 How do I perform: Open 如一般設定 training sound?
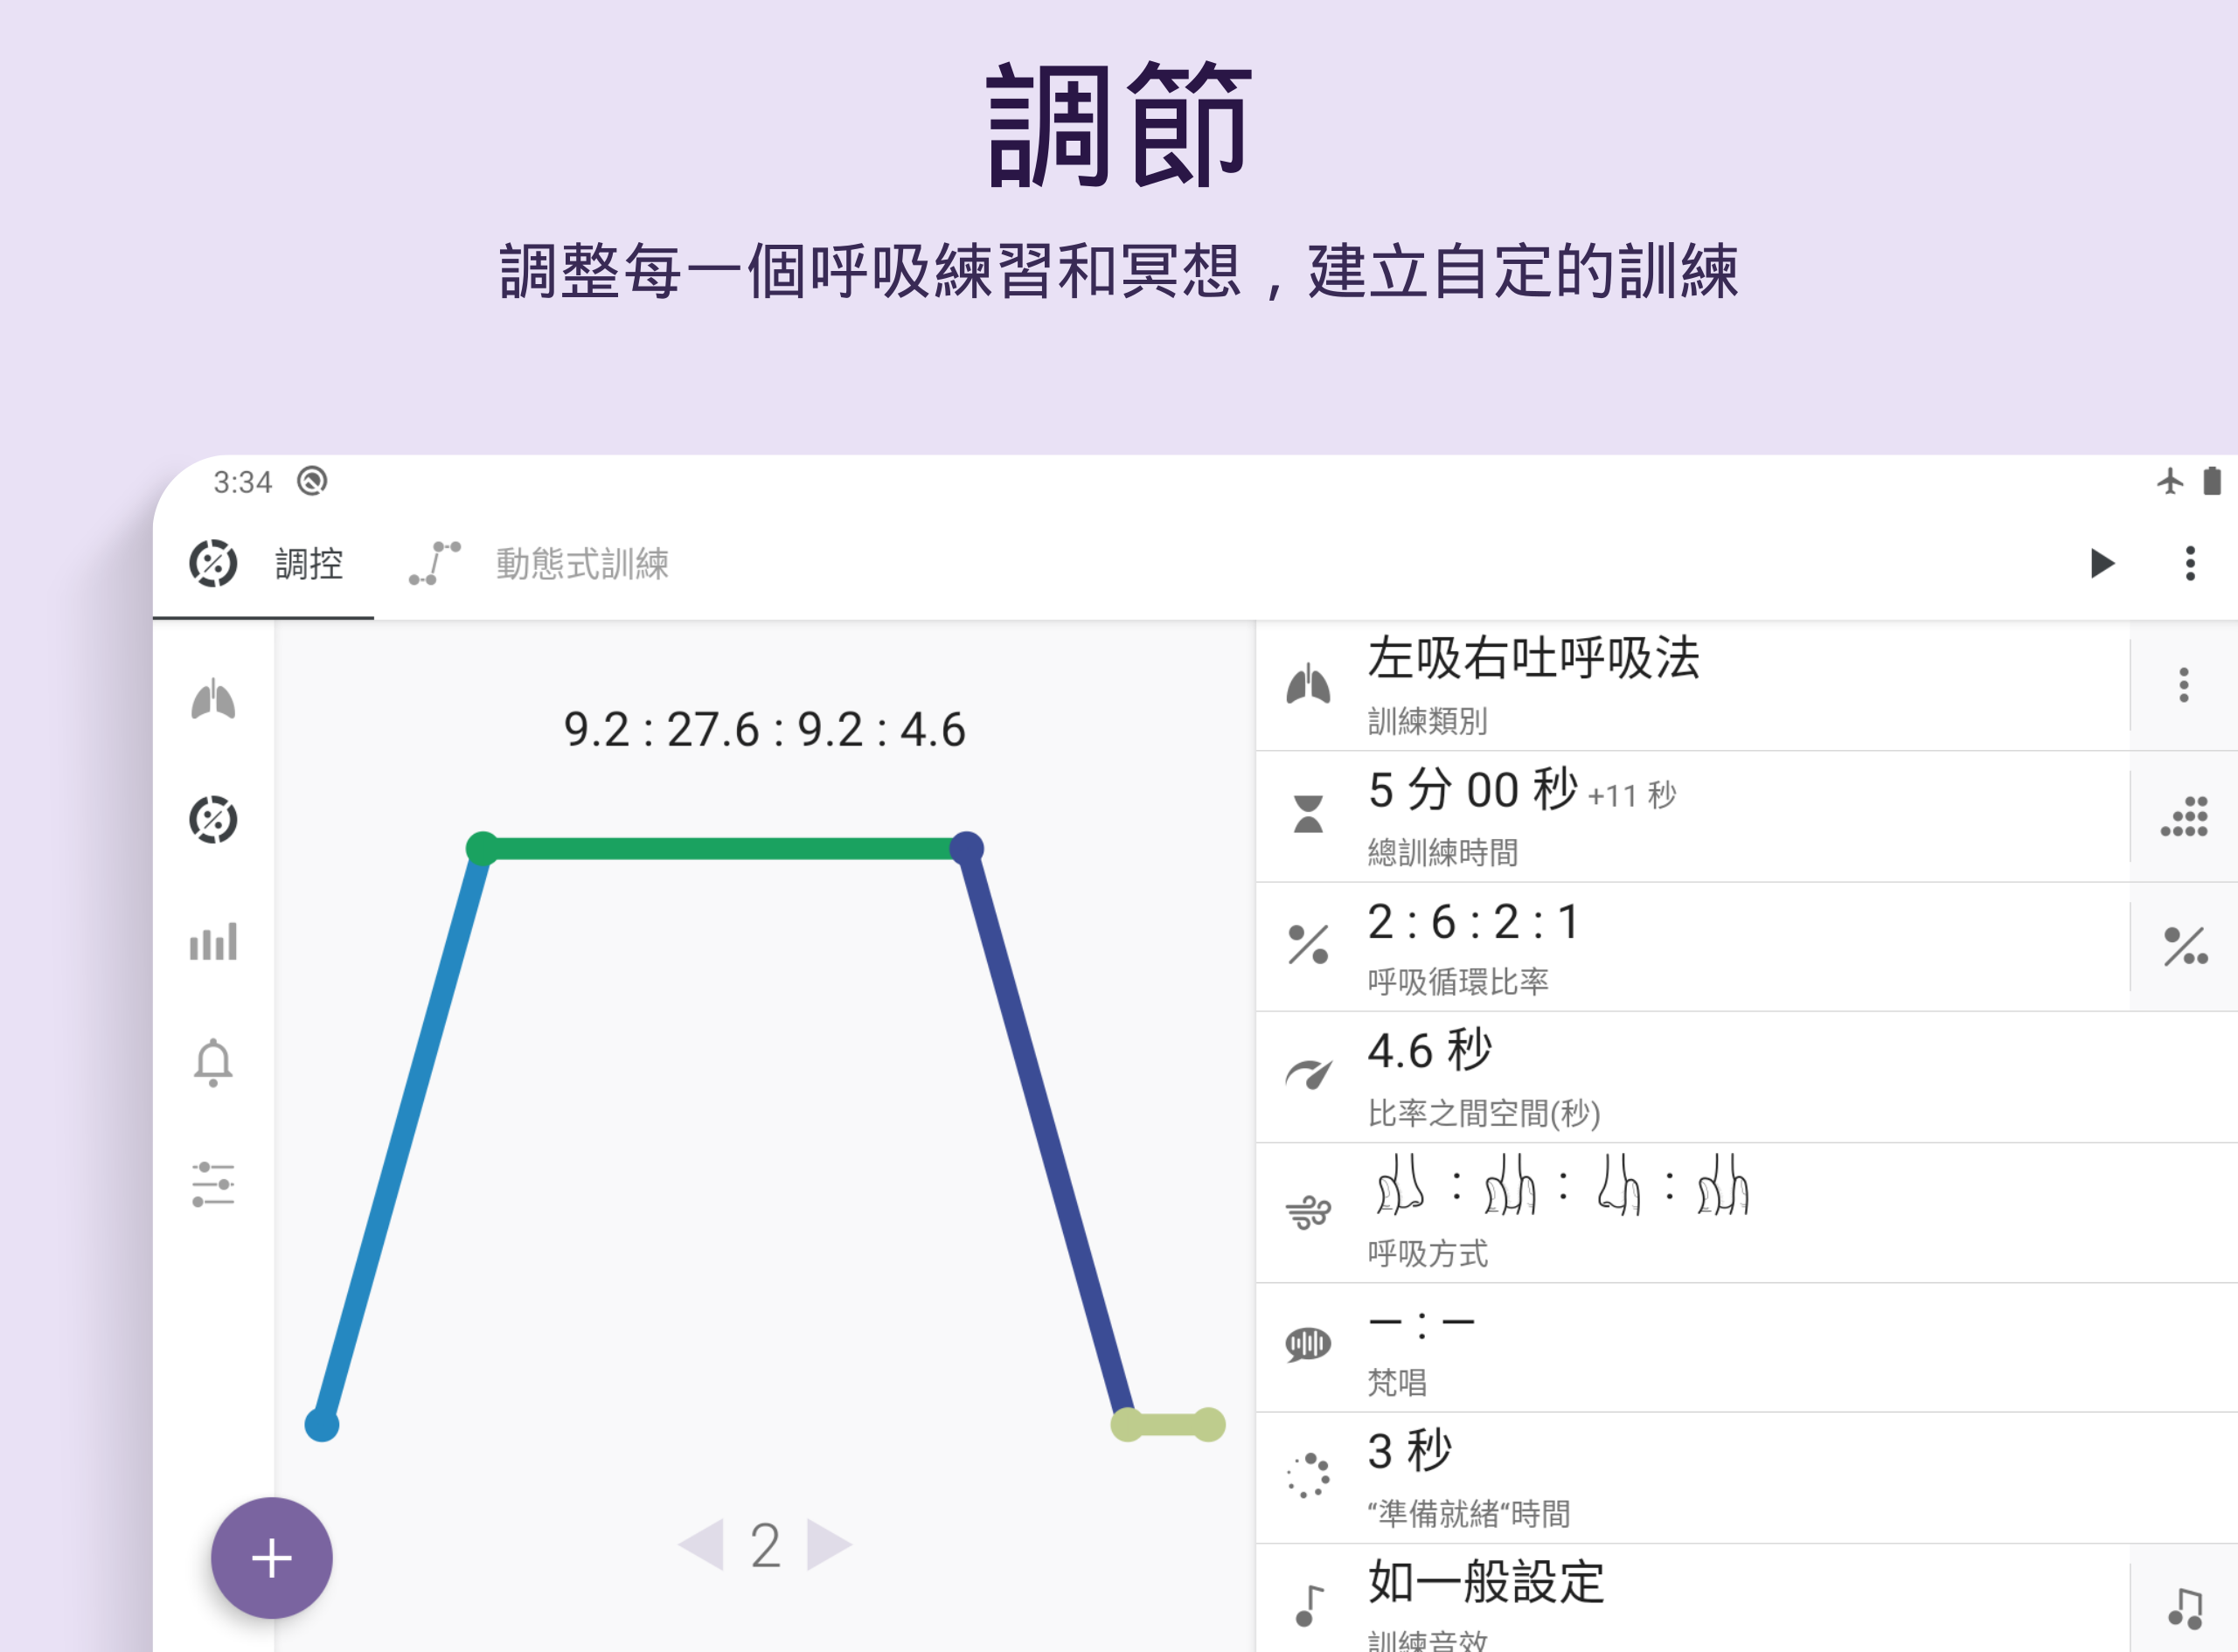(1692, 1598)
